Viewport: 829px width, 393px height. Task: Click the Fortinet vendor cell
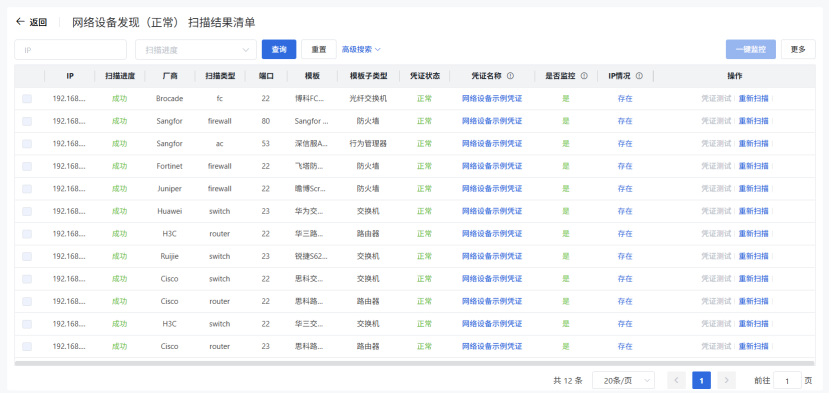click(170, 166)
